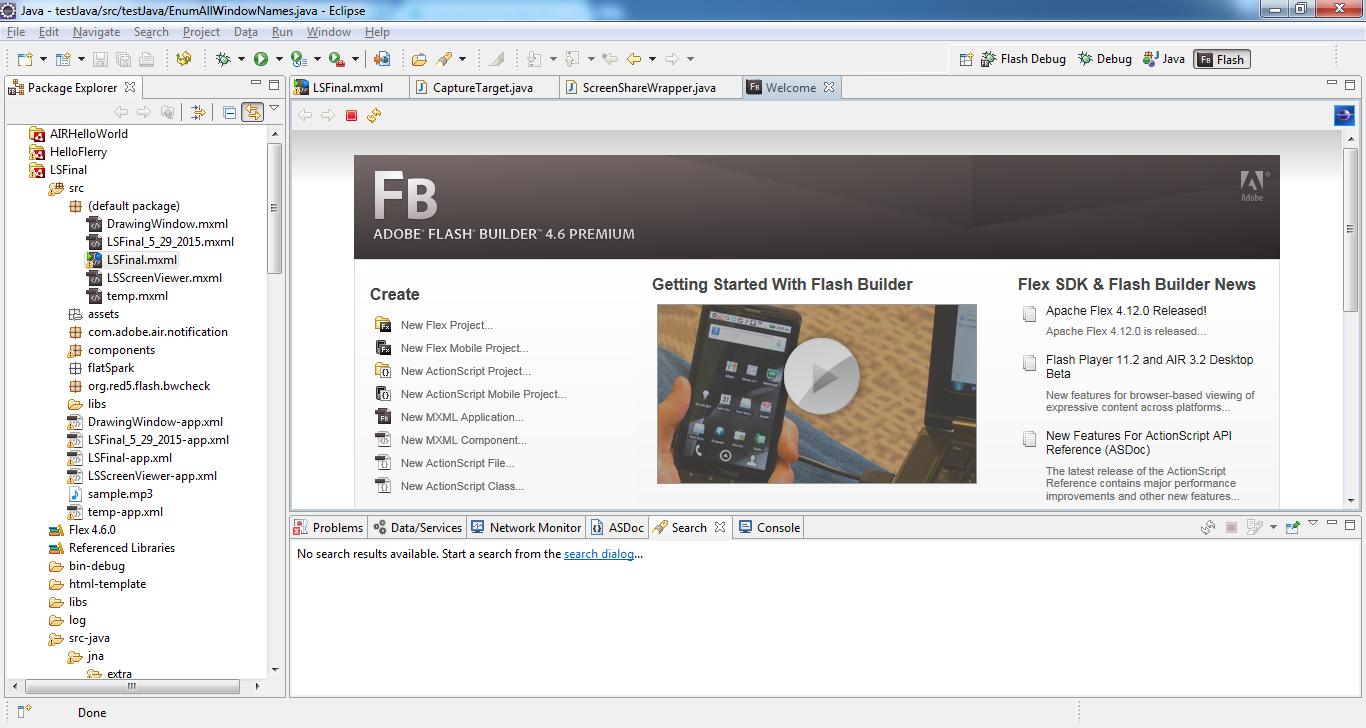Open the Debug button dropdown arrow
The image size is (1366, 728).
[x=241, y=60]
